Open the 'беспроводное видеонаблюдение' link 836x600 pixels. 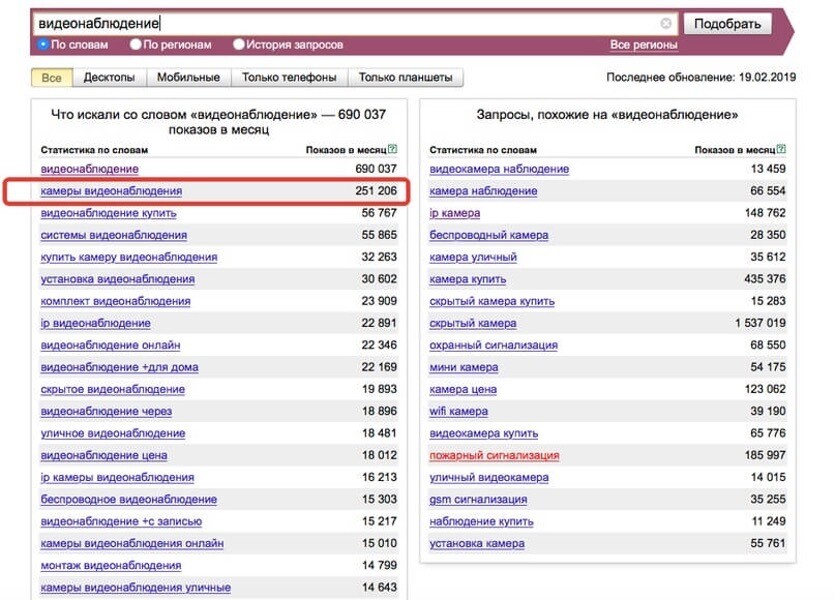129,499
